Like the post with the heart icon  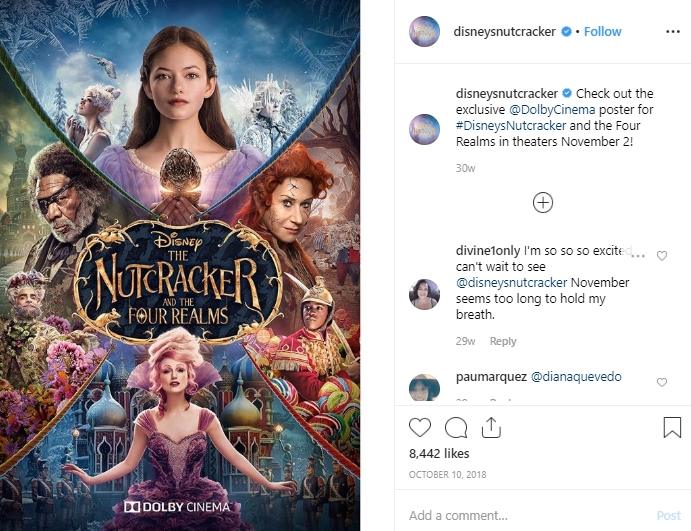420,427
